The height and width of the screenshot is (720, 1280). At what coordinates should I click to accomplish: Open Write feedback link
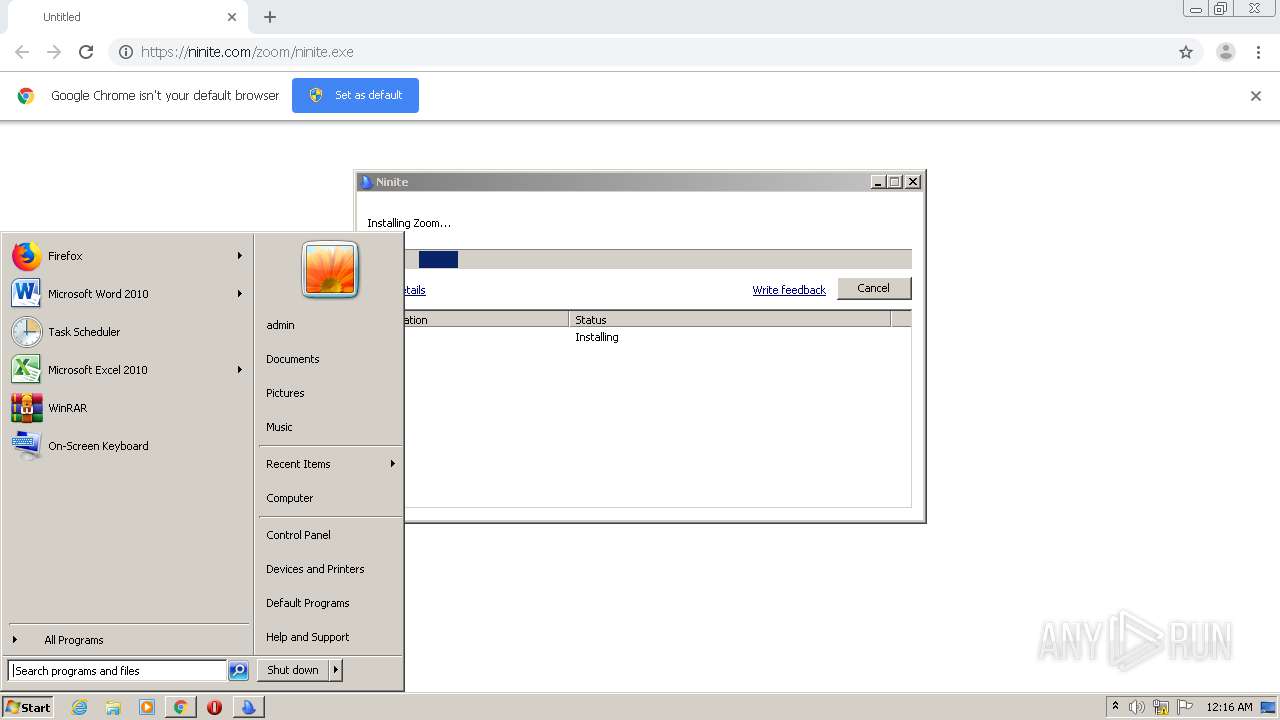[789, 290]
